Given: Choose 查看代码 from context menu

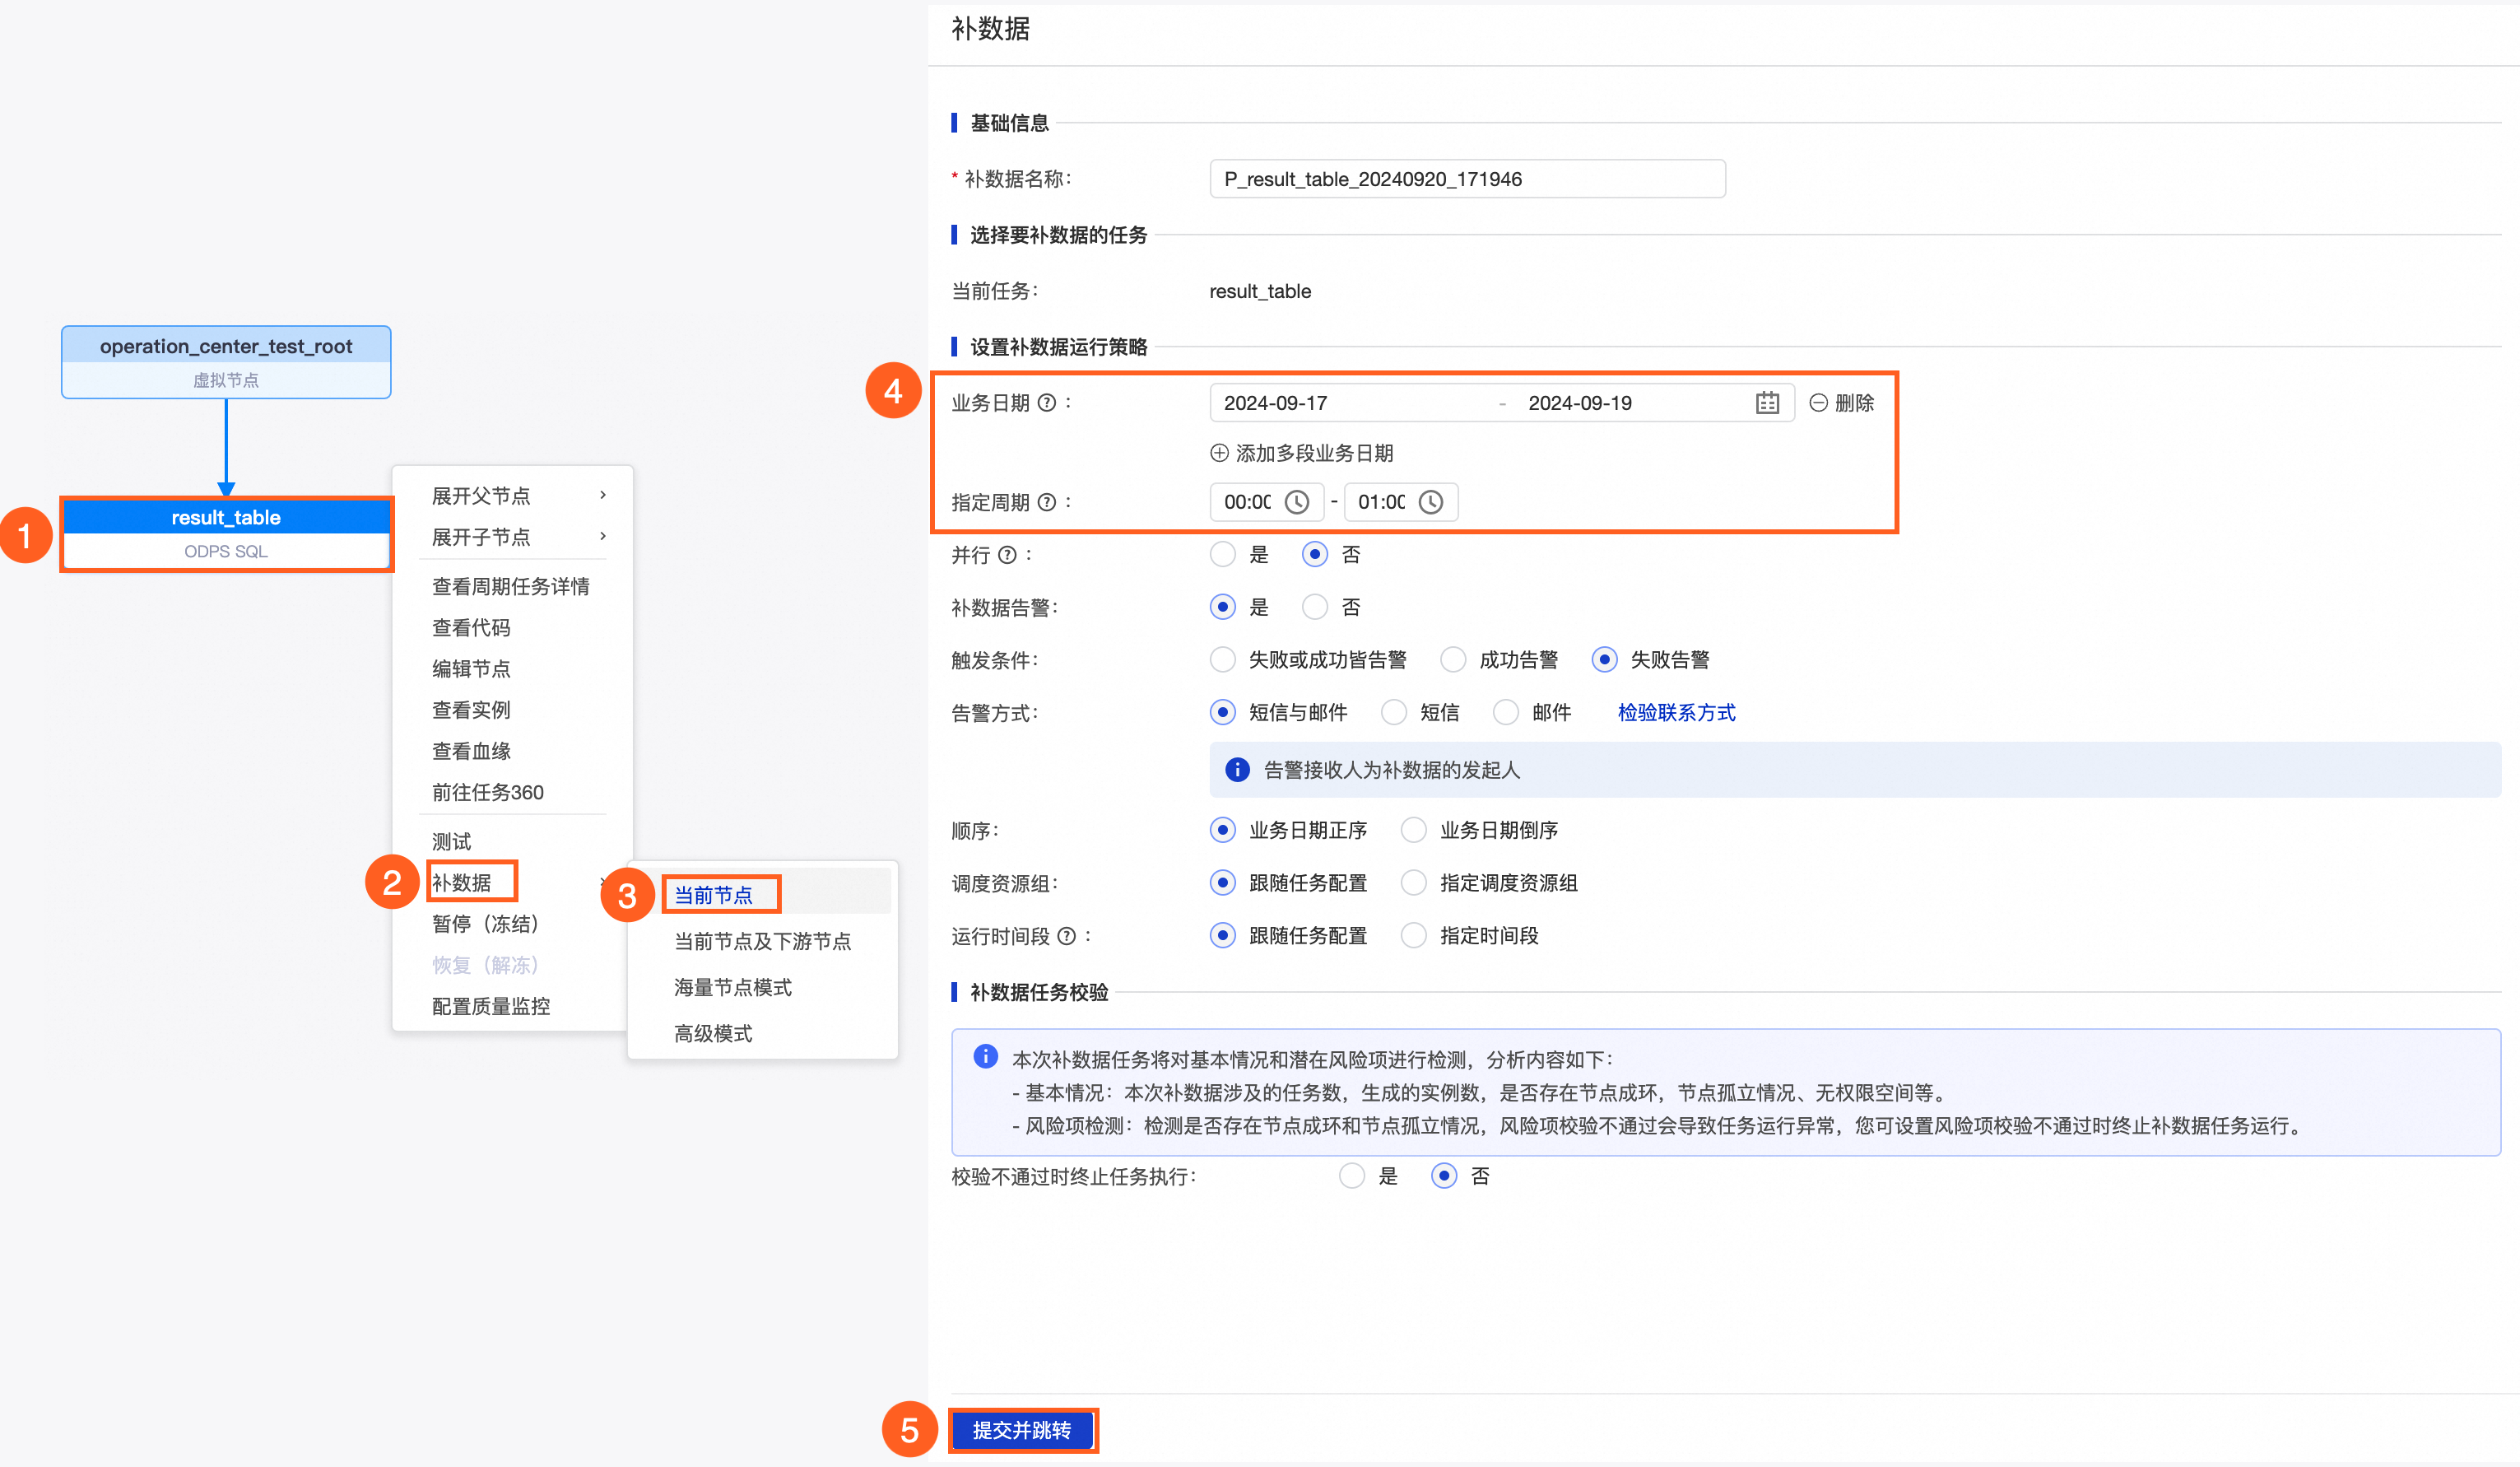Looking at the screenshot, I should click(471, 628).
